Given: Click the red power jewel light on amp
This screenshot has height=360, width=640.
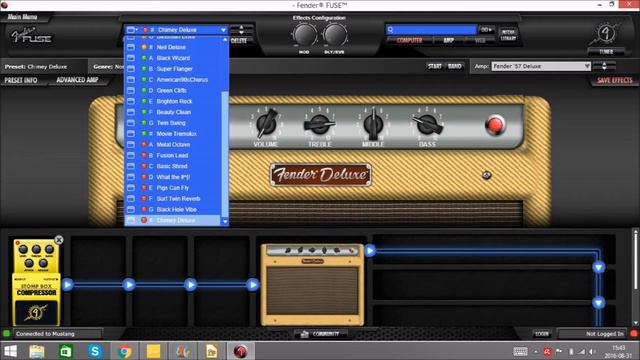Looking at the screenshot, I should [495, 125].
